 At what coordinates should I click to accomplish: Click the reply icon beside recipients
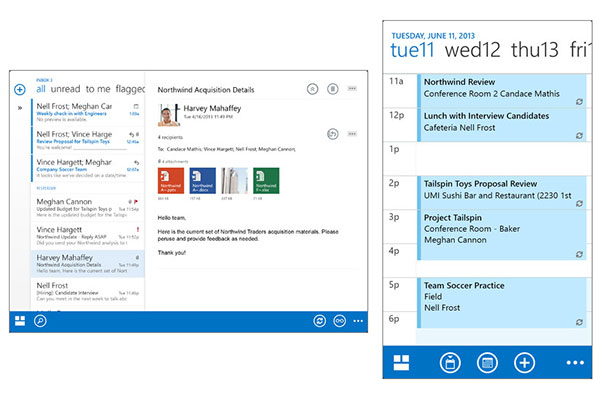pos(332,134)
